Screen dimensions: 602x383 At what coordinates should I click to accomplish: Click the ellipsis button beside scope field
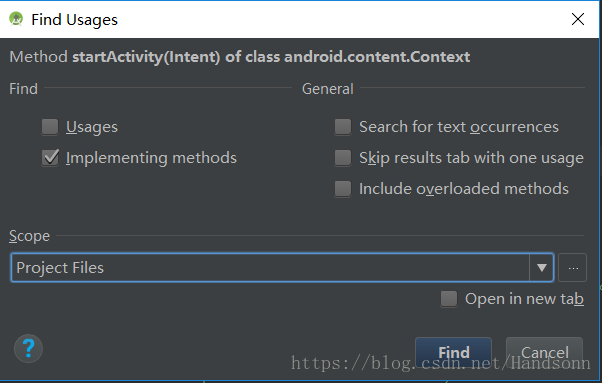coord(572,267)
